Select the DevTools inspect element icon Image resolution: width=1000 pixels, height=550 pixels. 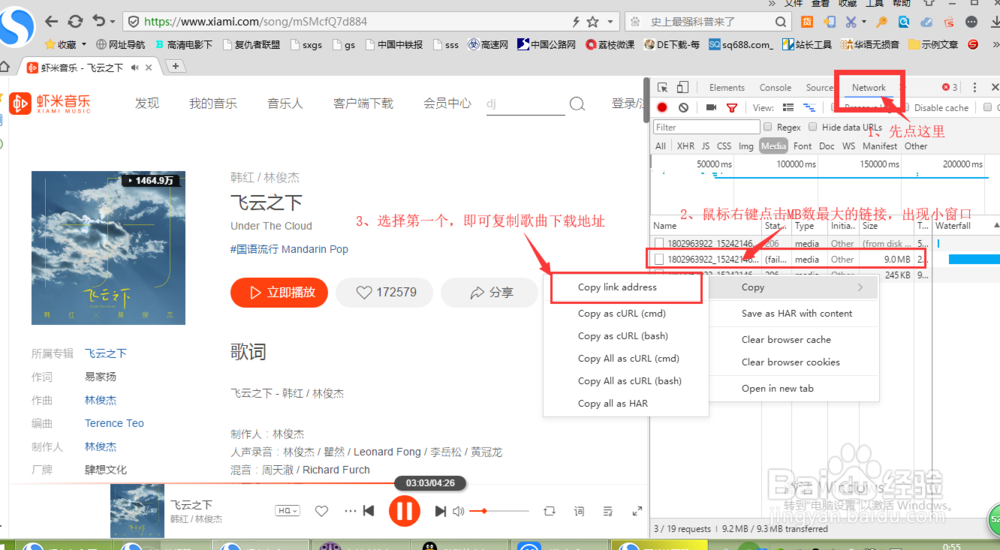[x=663, y=87]
